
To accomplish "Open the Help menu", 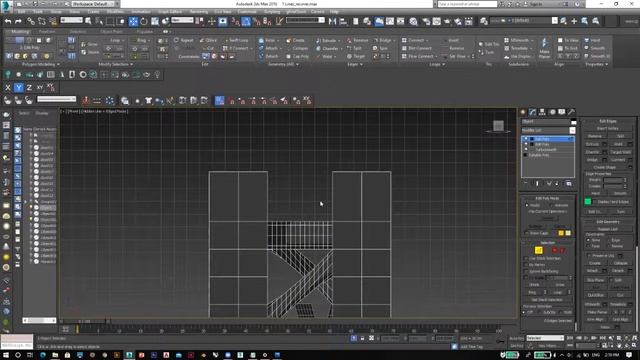I will (334, 11).
